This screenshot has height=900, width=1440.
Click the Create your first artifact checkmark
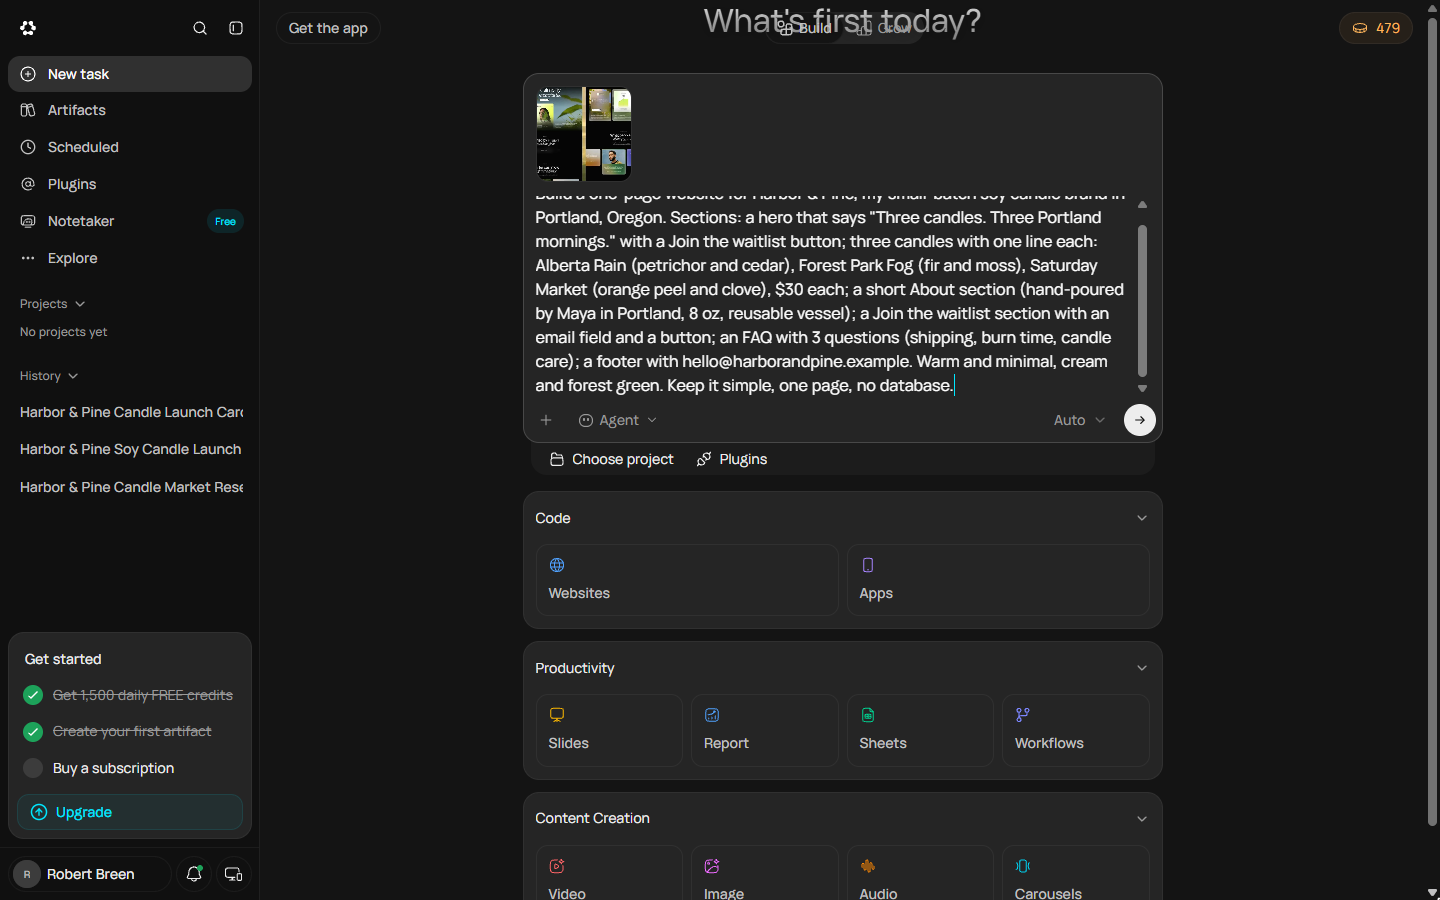pos(33,732)
